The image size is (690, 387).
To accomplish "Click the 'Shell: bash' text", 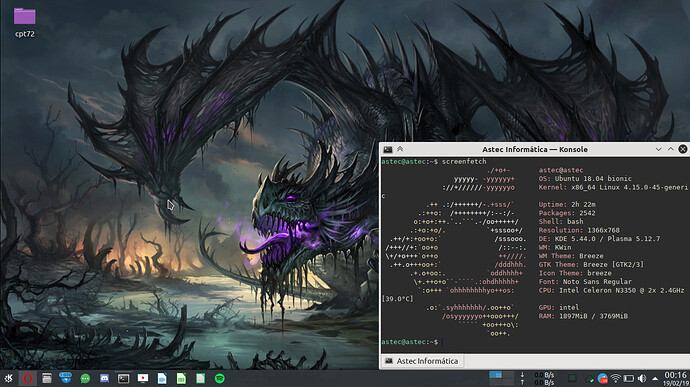I will (561, 221).
